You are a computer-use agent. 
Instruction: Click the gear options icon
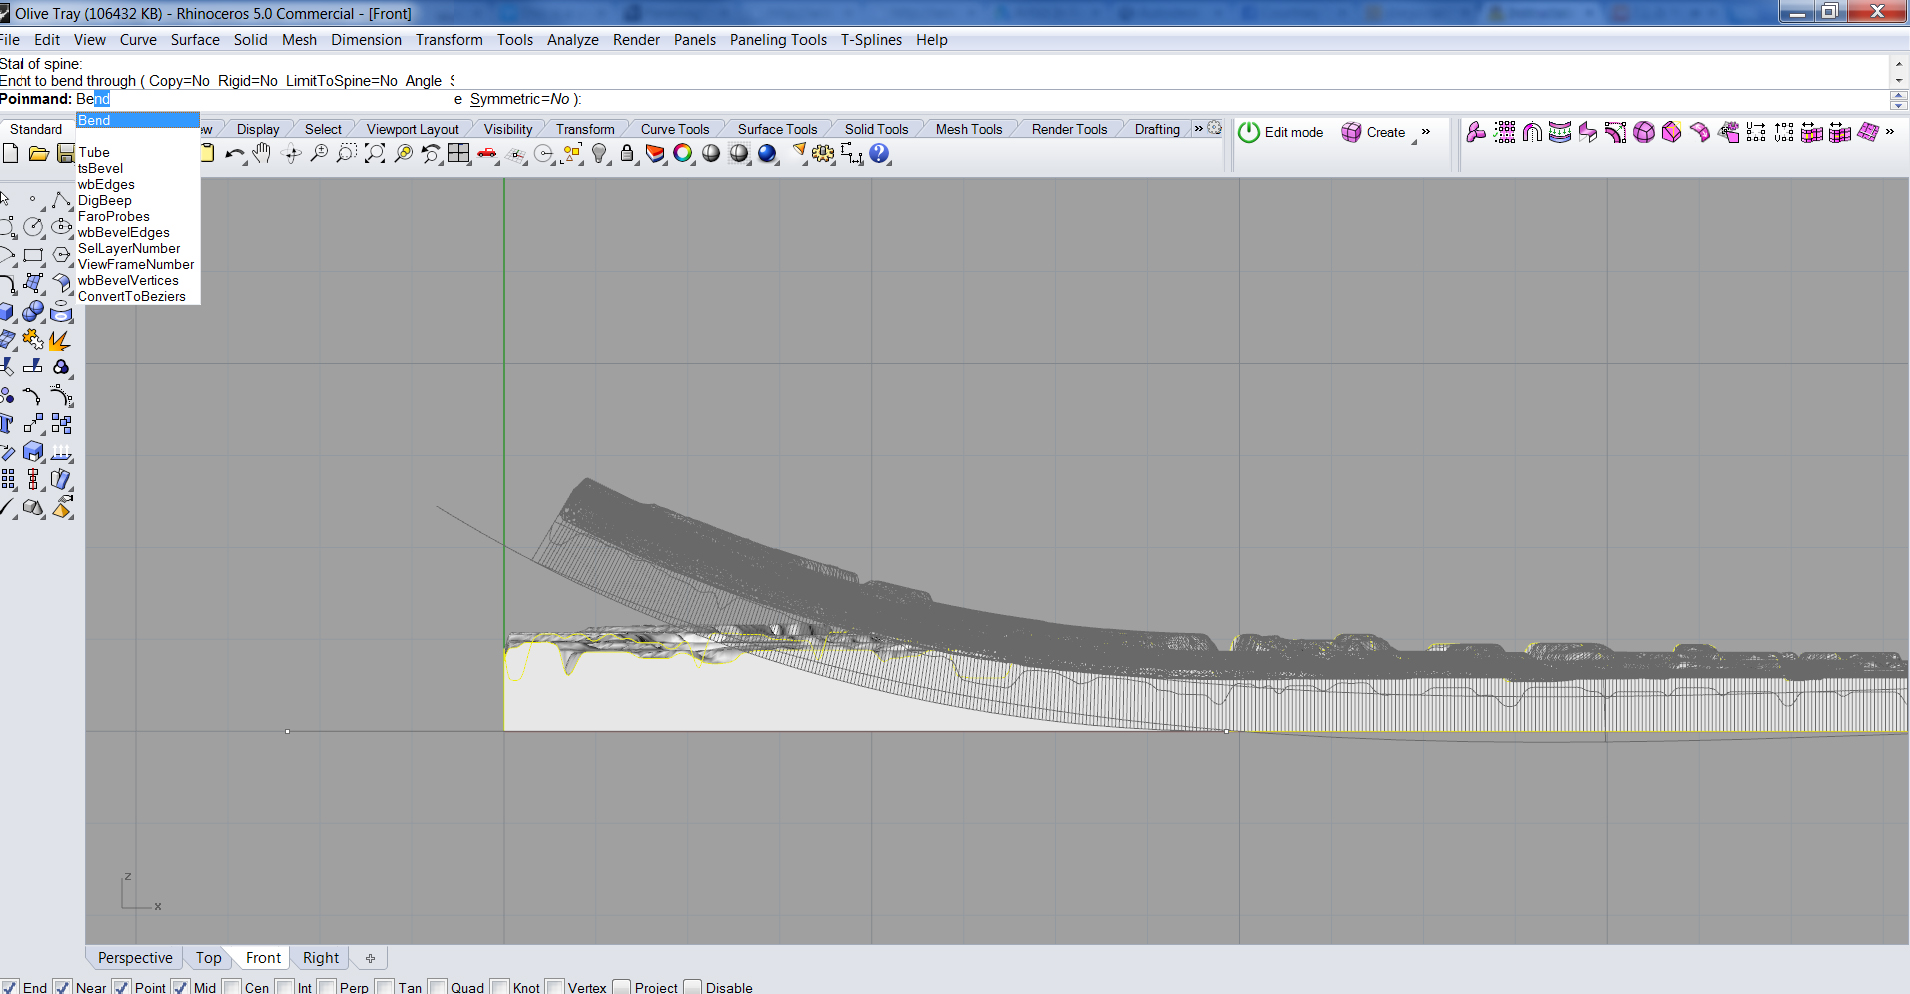pos(823,153)
